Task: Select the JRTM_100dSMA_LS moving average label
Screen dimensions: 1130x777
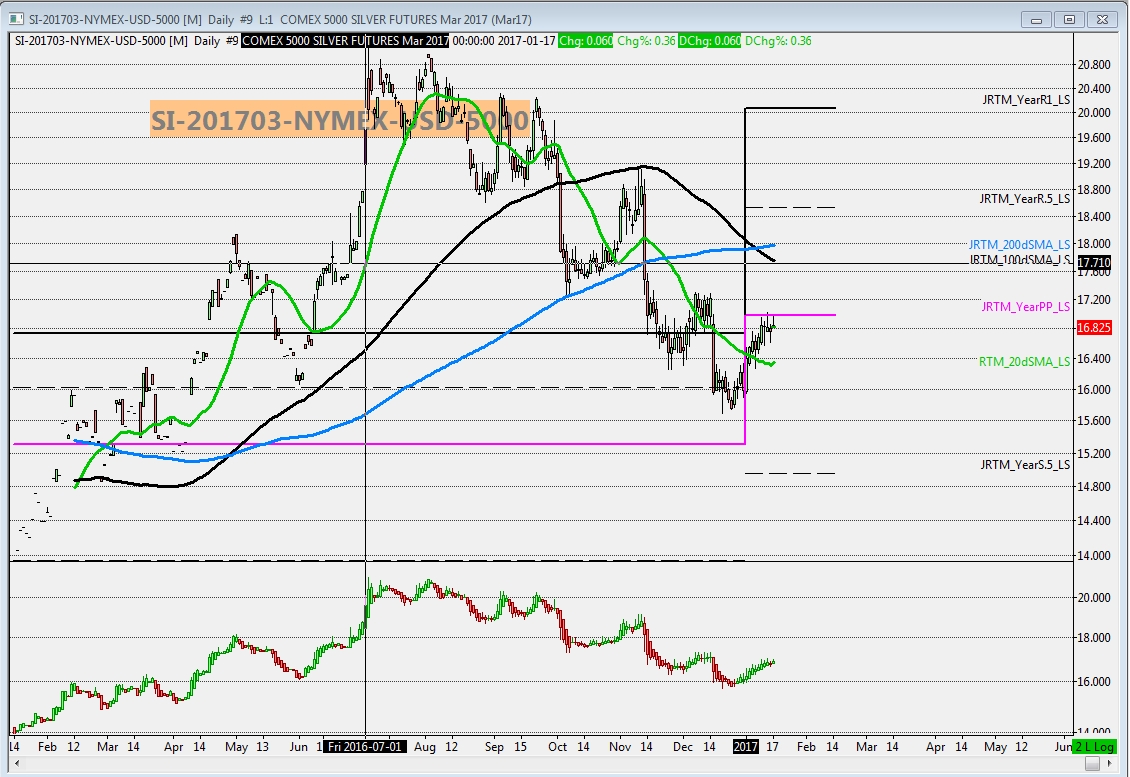Action: tap(1020, 259)
